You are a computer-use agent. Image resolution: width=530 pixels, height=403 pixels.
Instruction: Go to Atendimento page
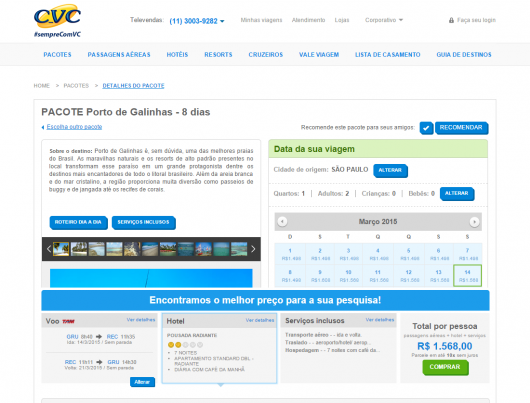click(308, 20)
